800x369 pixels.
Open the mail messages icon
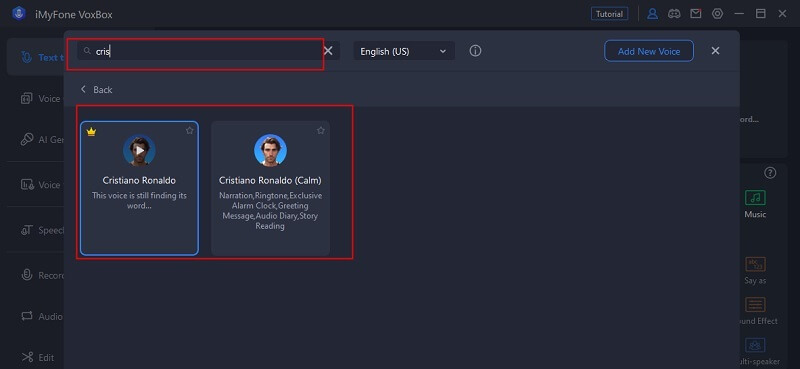click(695, 14)
